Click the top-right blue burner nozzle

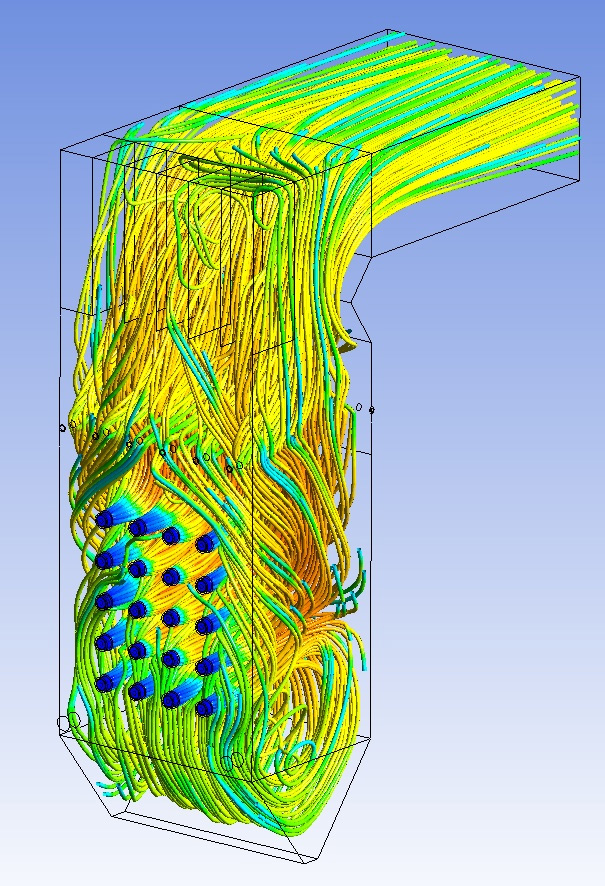206,543
